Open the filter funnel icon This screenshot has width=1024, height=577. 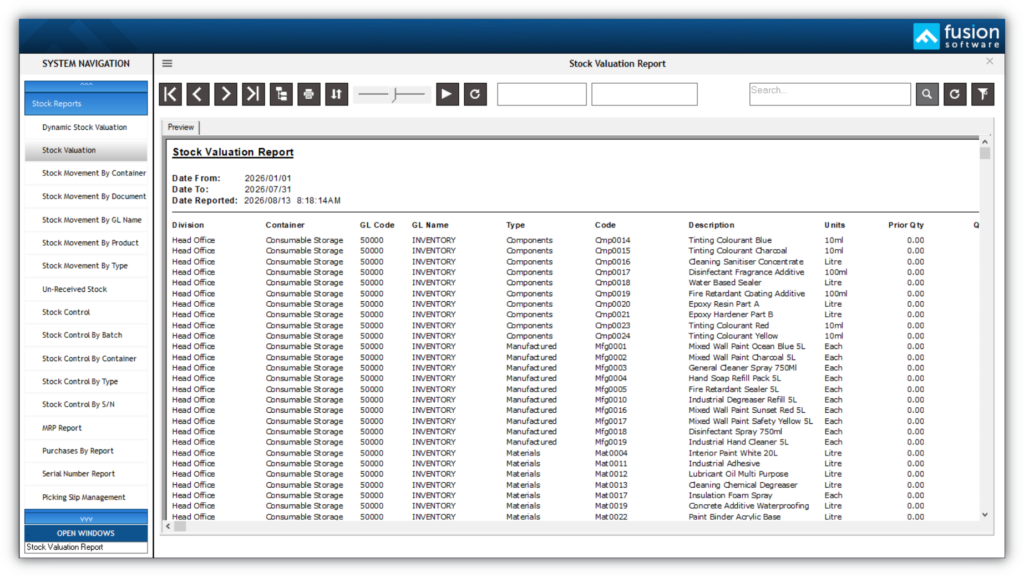point(983,94)
